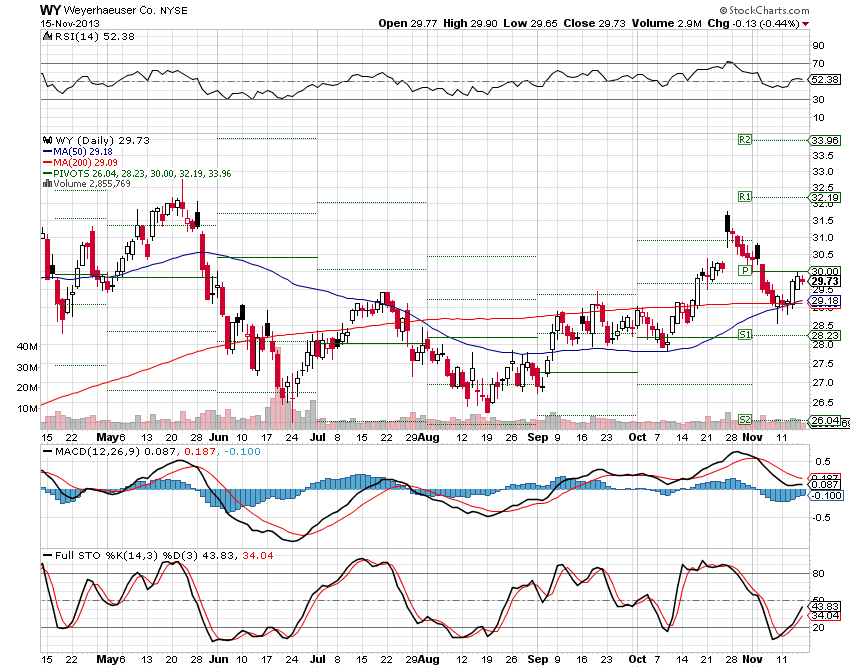
Task: Click the blue 29.18 MA price tag
Action: [x=825, y=300]
